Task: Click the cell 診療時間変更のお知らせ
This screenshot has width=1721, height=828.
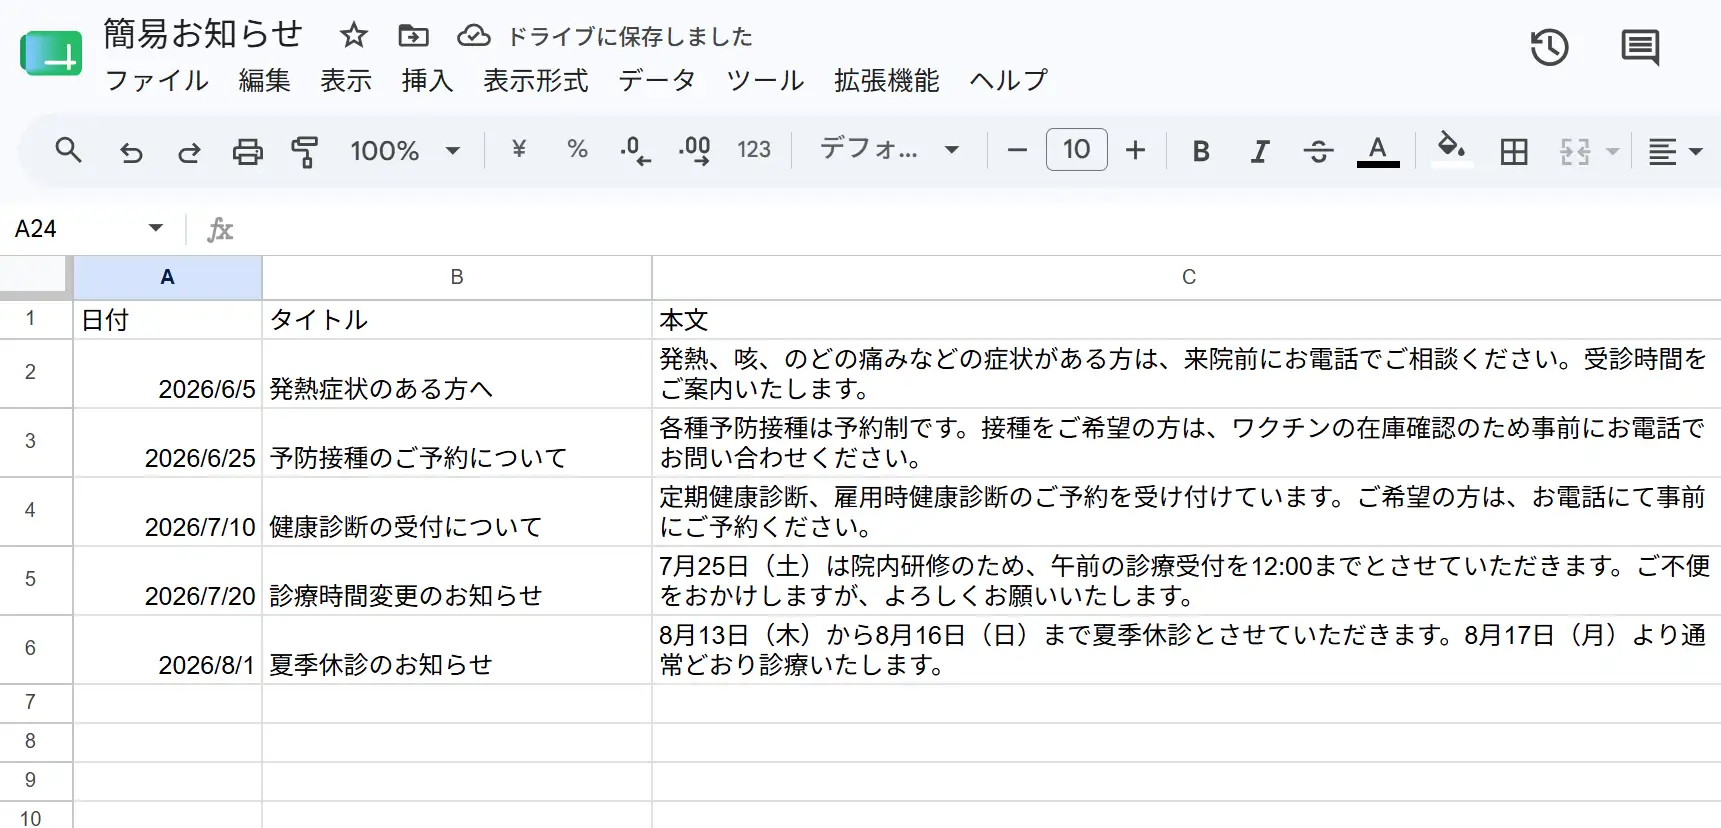Action: pyautogui.click(x=457, y=581)
